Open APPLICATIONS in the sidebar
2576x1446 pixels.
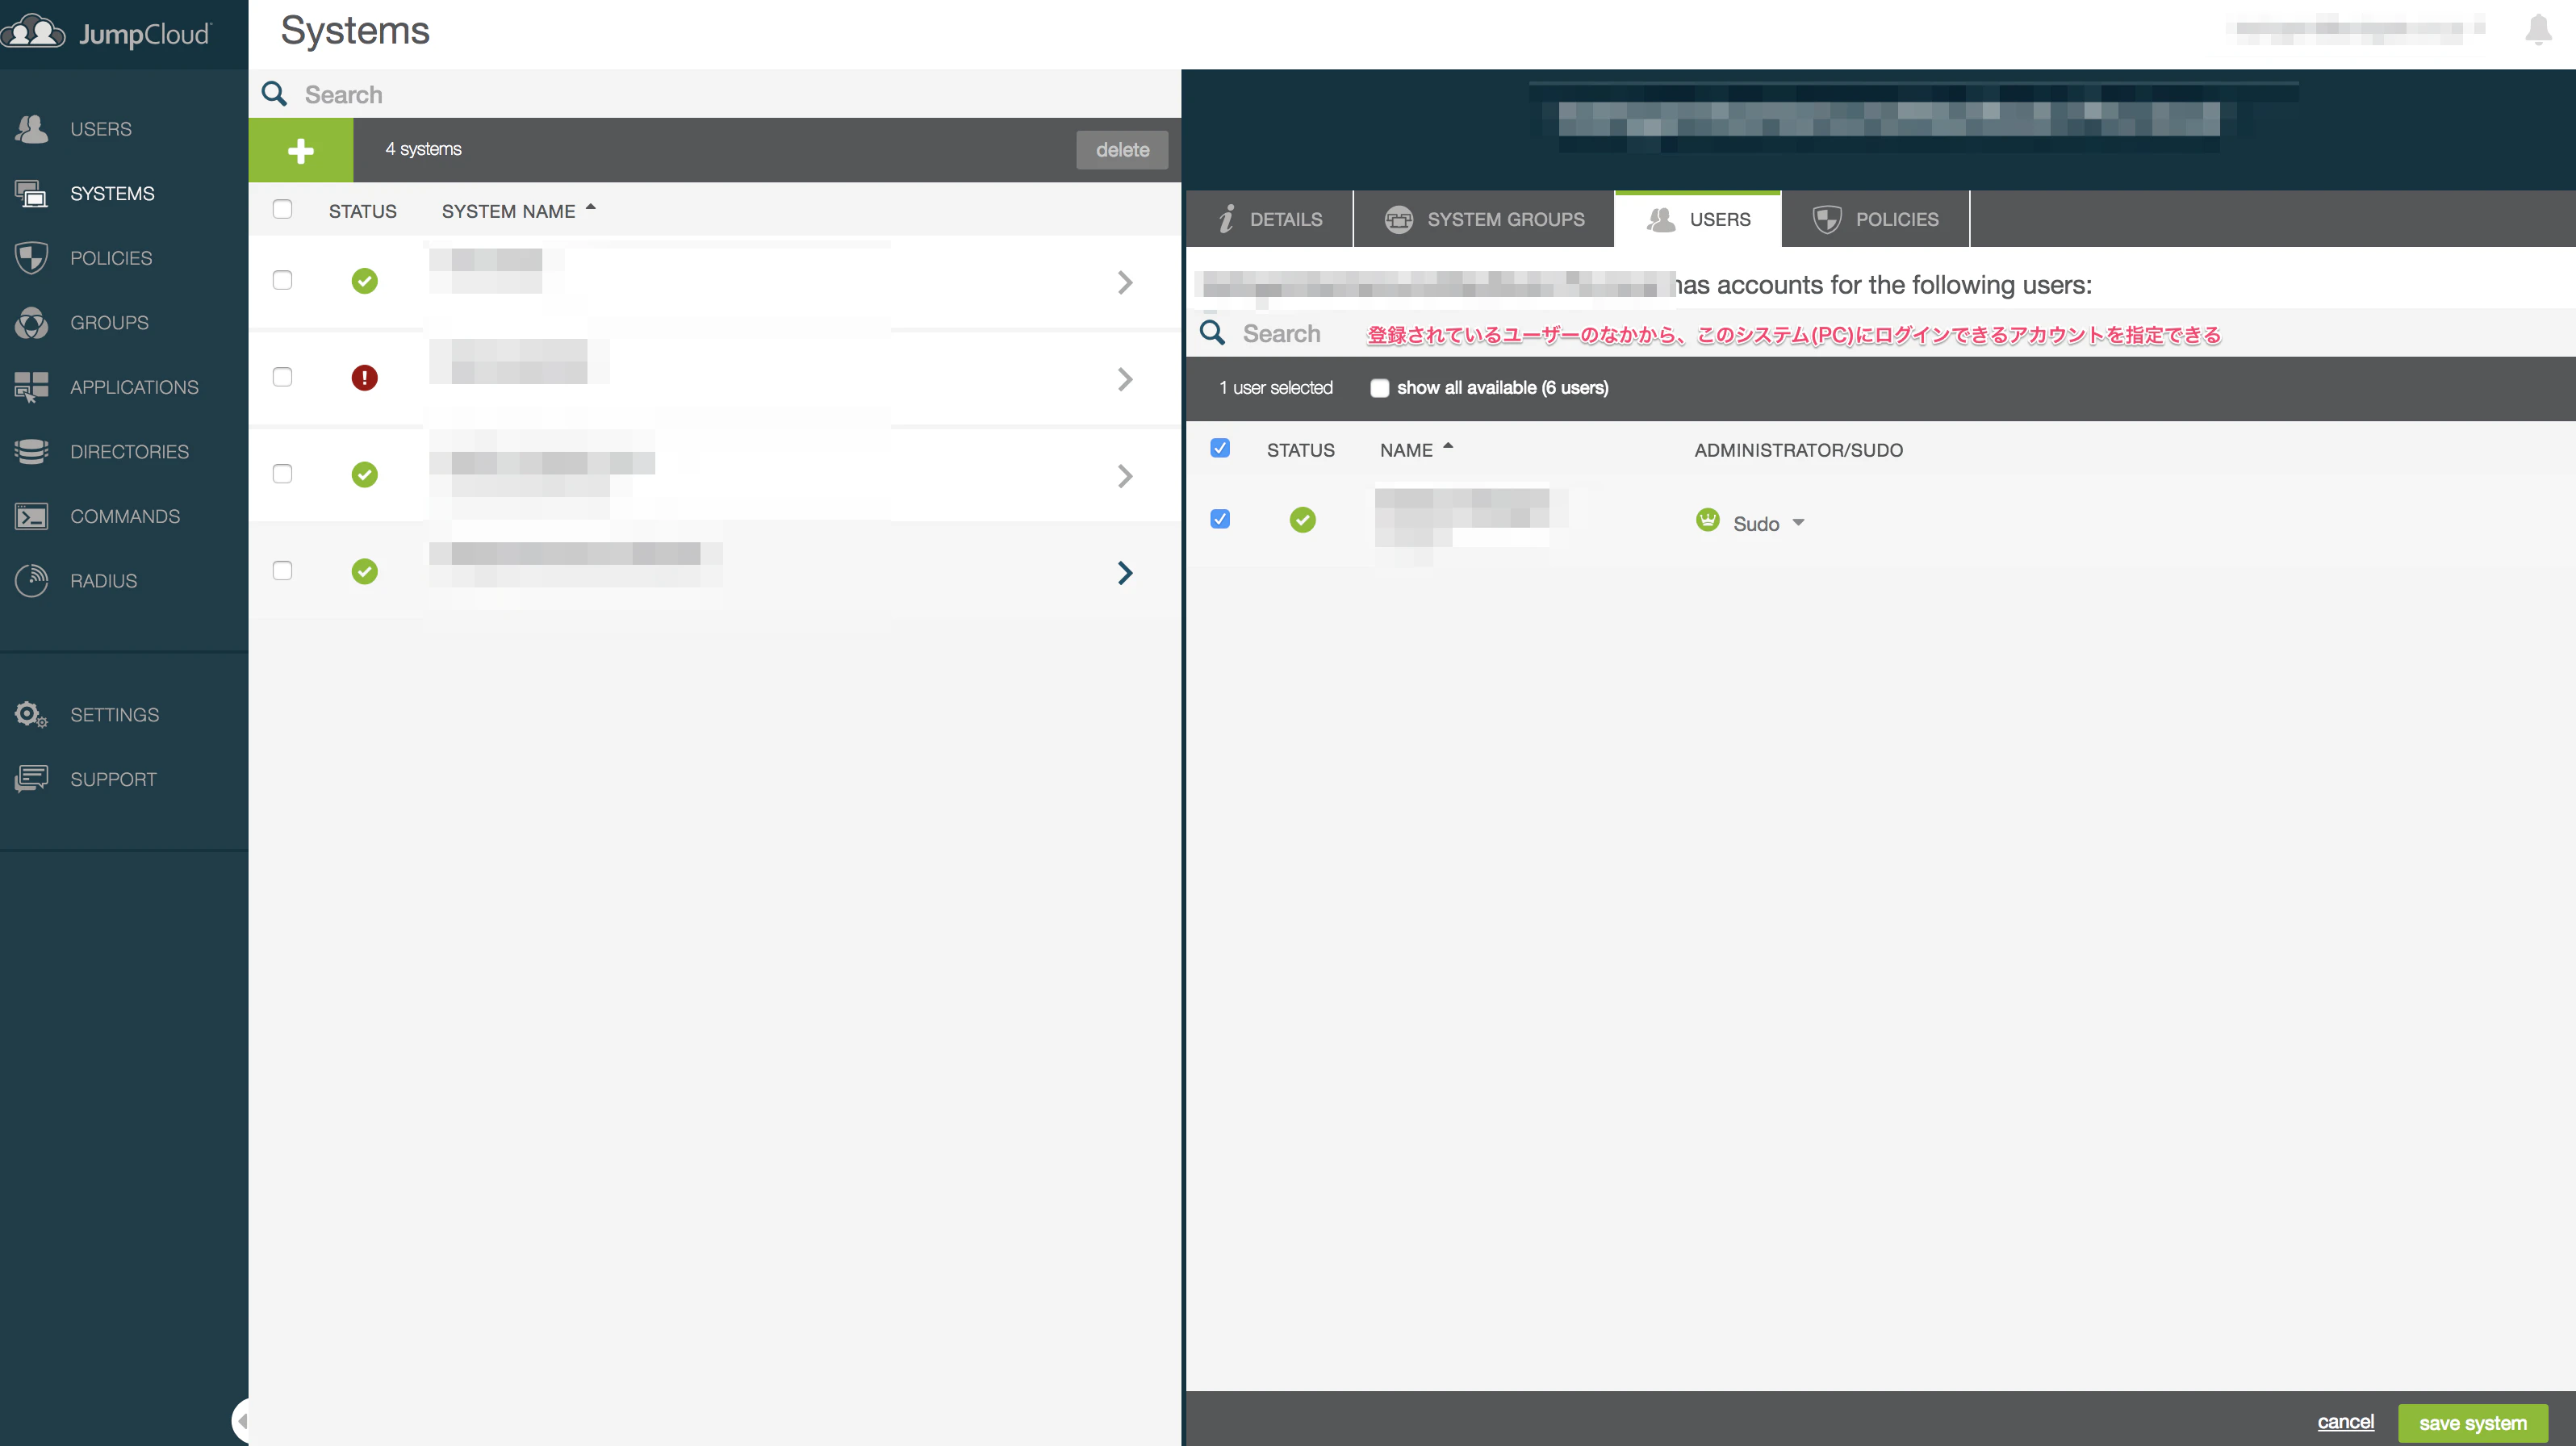tap(134, 387)
